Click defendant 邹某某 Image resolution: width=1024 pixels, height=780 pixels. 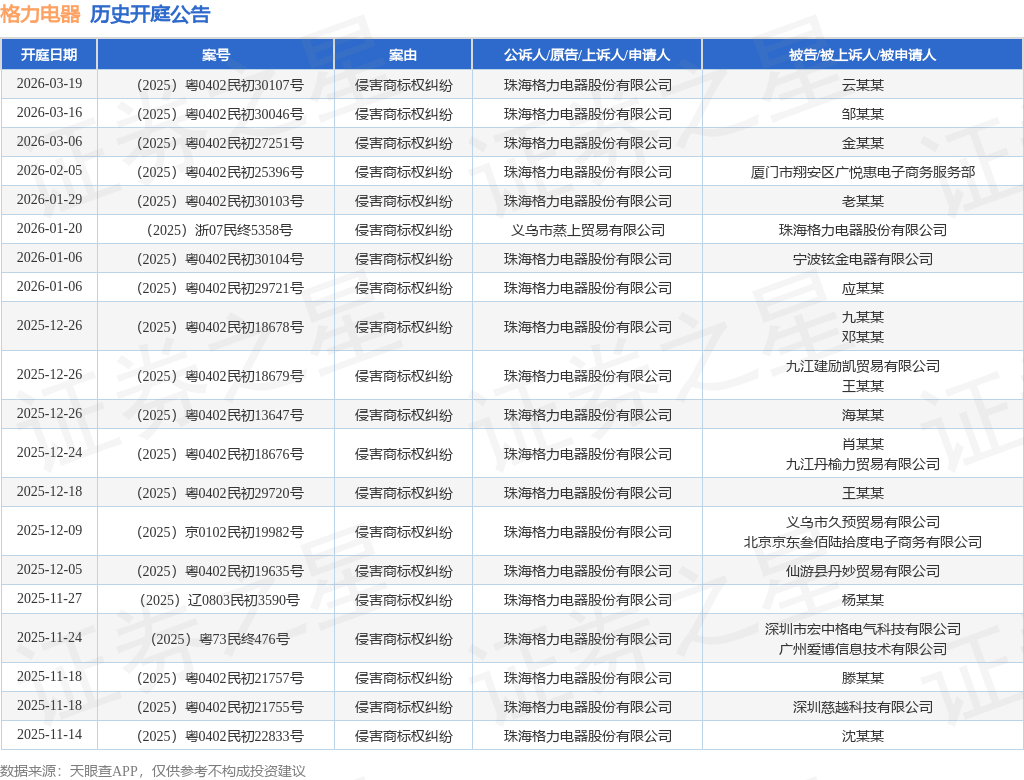(863, 114)
